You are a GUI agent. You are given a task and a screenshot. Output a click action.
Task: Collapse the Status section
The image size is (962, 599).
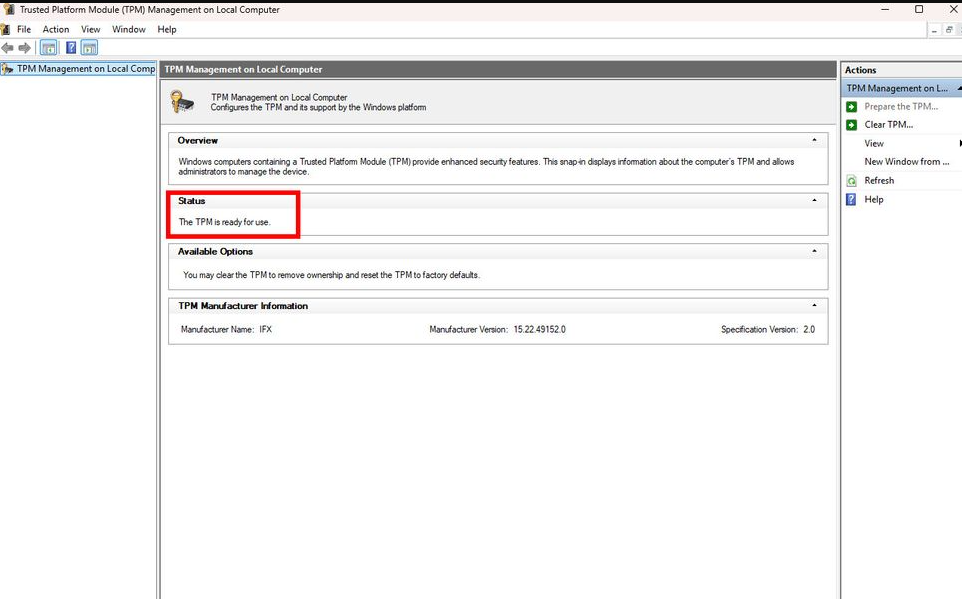(814, 201)
